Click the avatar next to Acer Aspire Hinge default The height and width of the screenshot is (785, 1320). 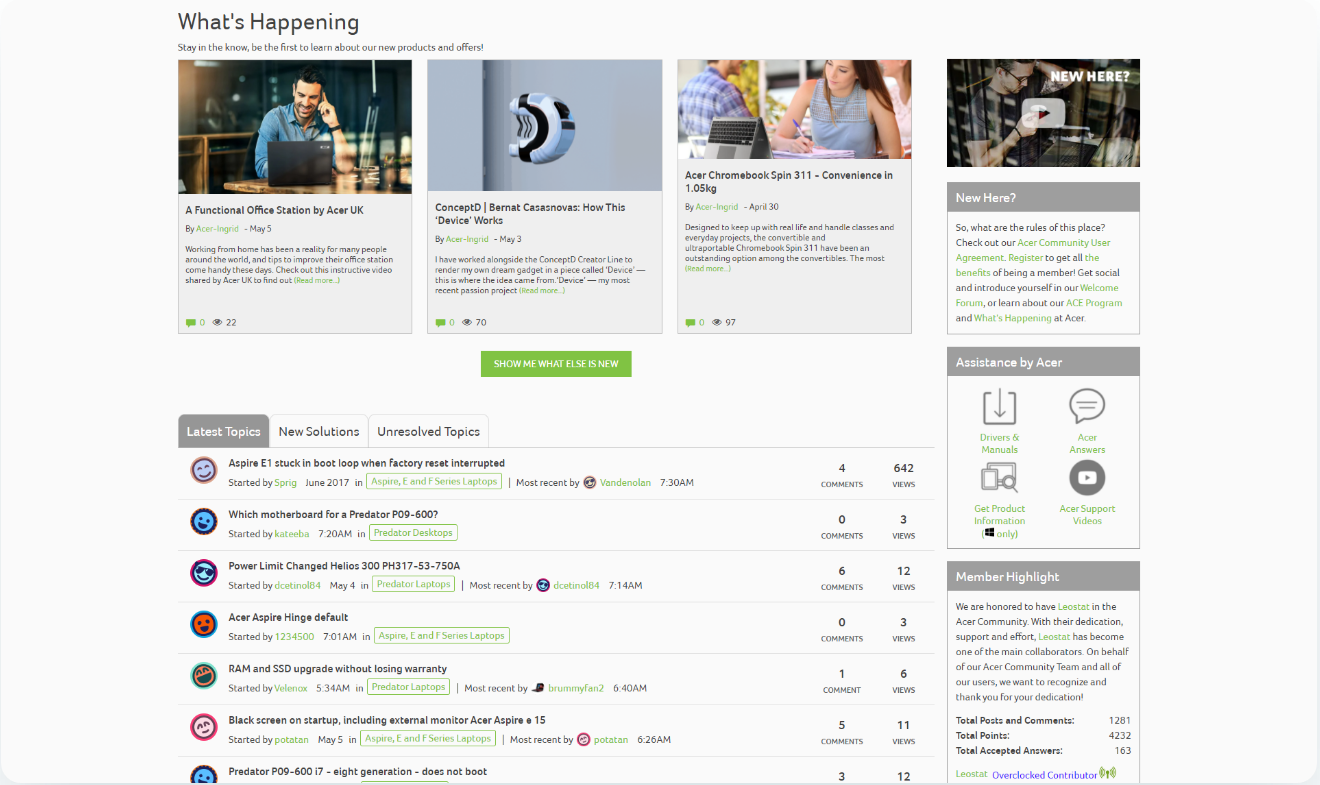coord(204,624)
